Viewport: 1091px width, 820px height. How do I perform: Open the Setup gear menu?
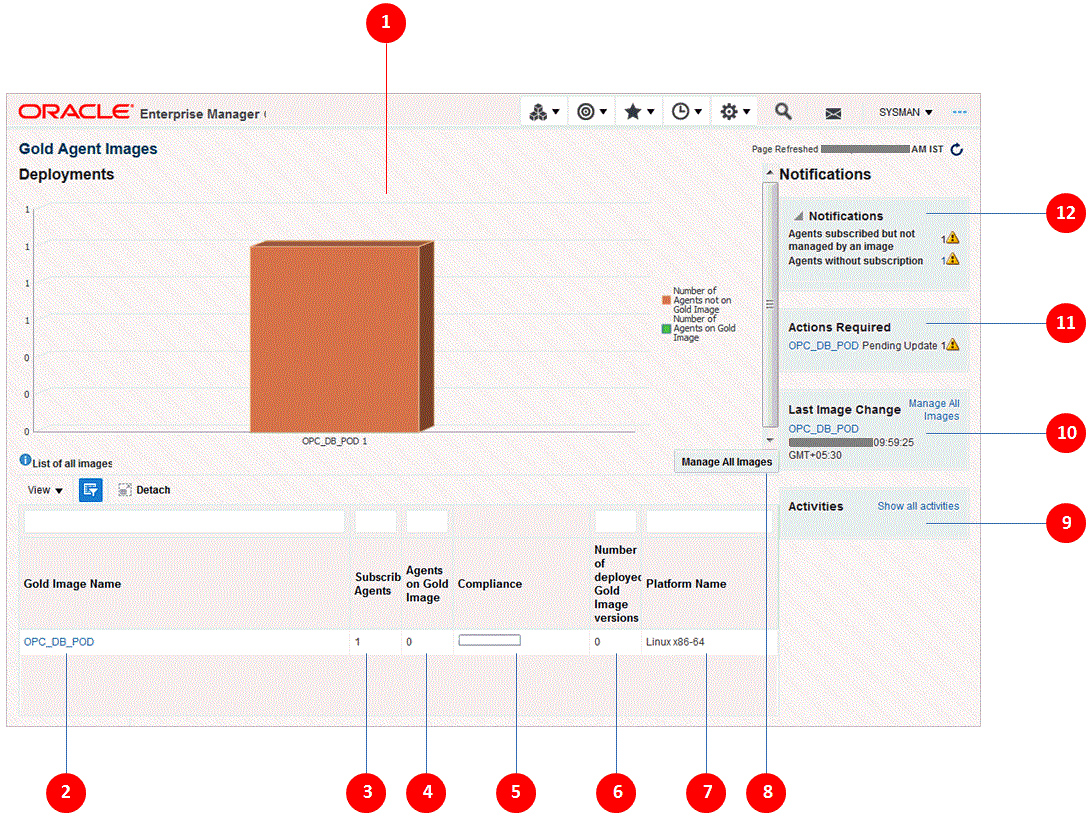coord(735,113)
